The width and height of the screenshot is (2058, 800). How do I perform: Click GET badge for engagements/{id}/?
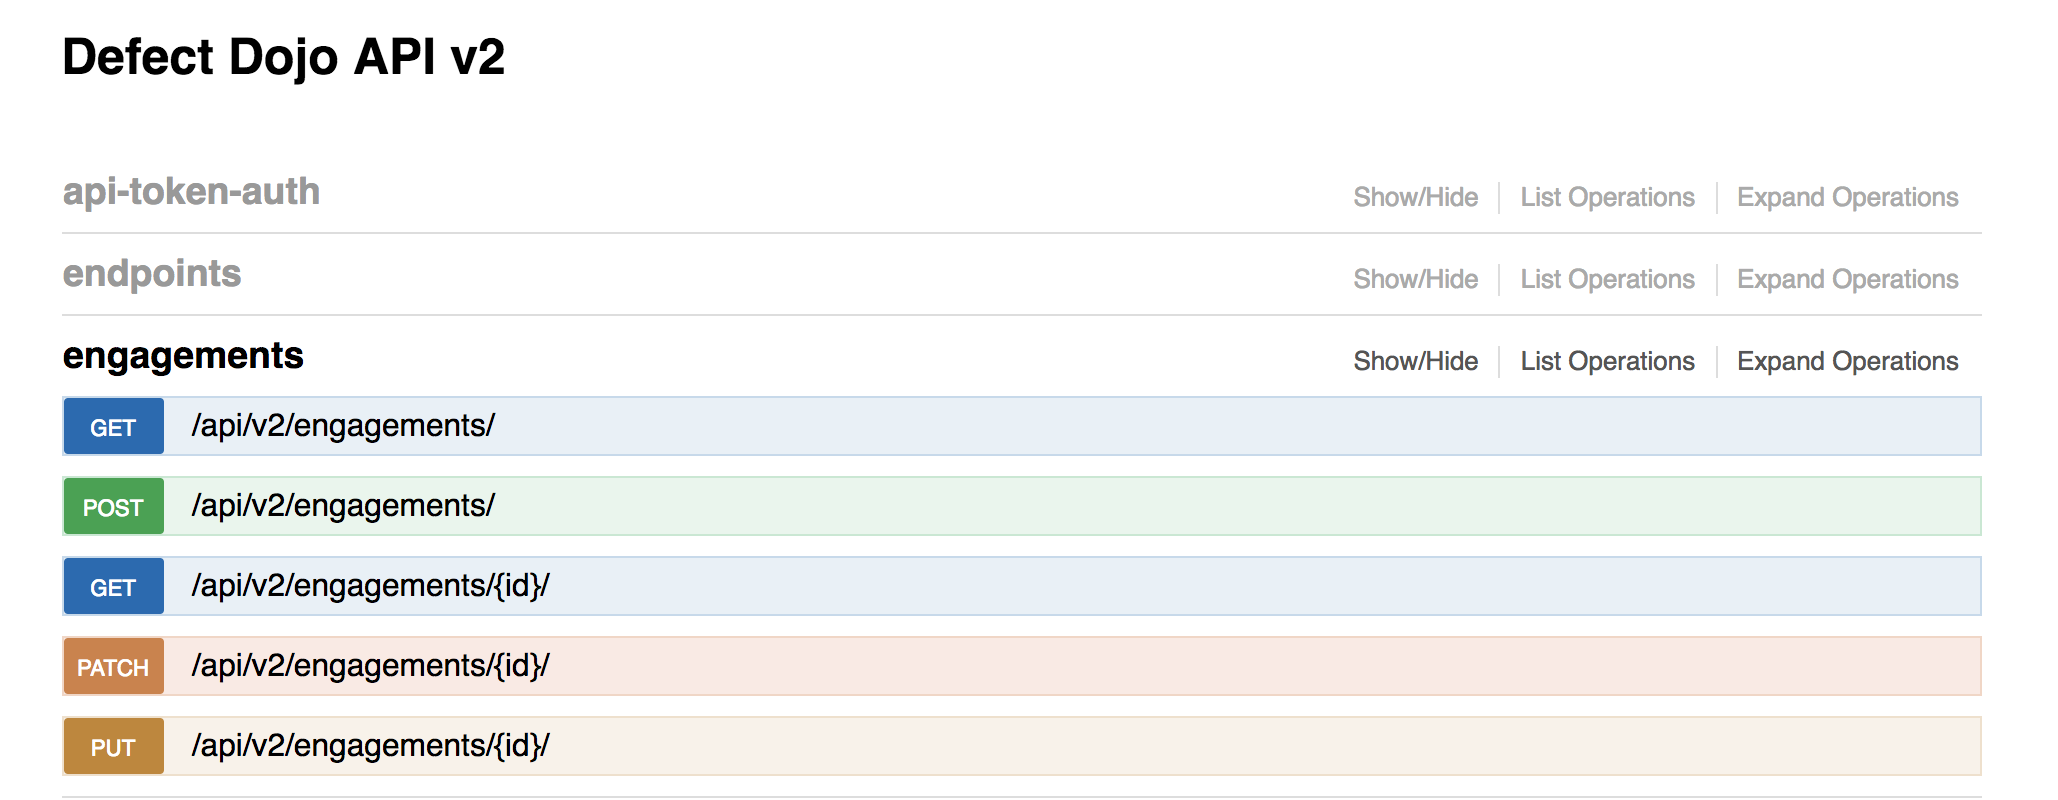point(113,587)
